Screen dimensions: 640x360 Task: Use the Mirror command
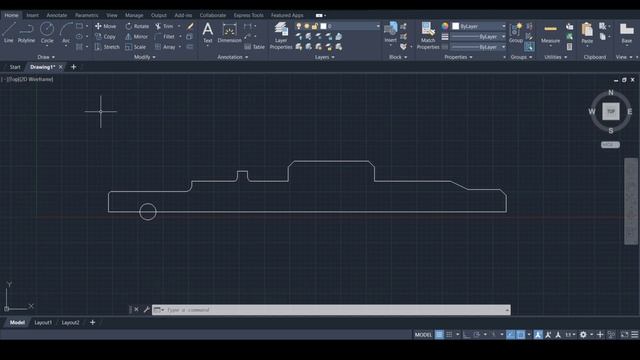pyautogui.click(x=136, y=36)
